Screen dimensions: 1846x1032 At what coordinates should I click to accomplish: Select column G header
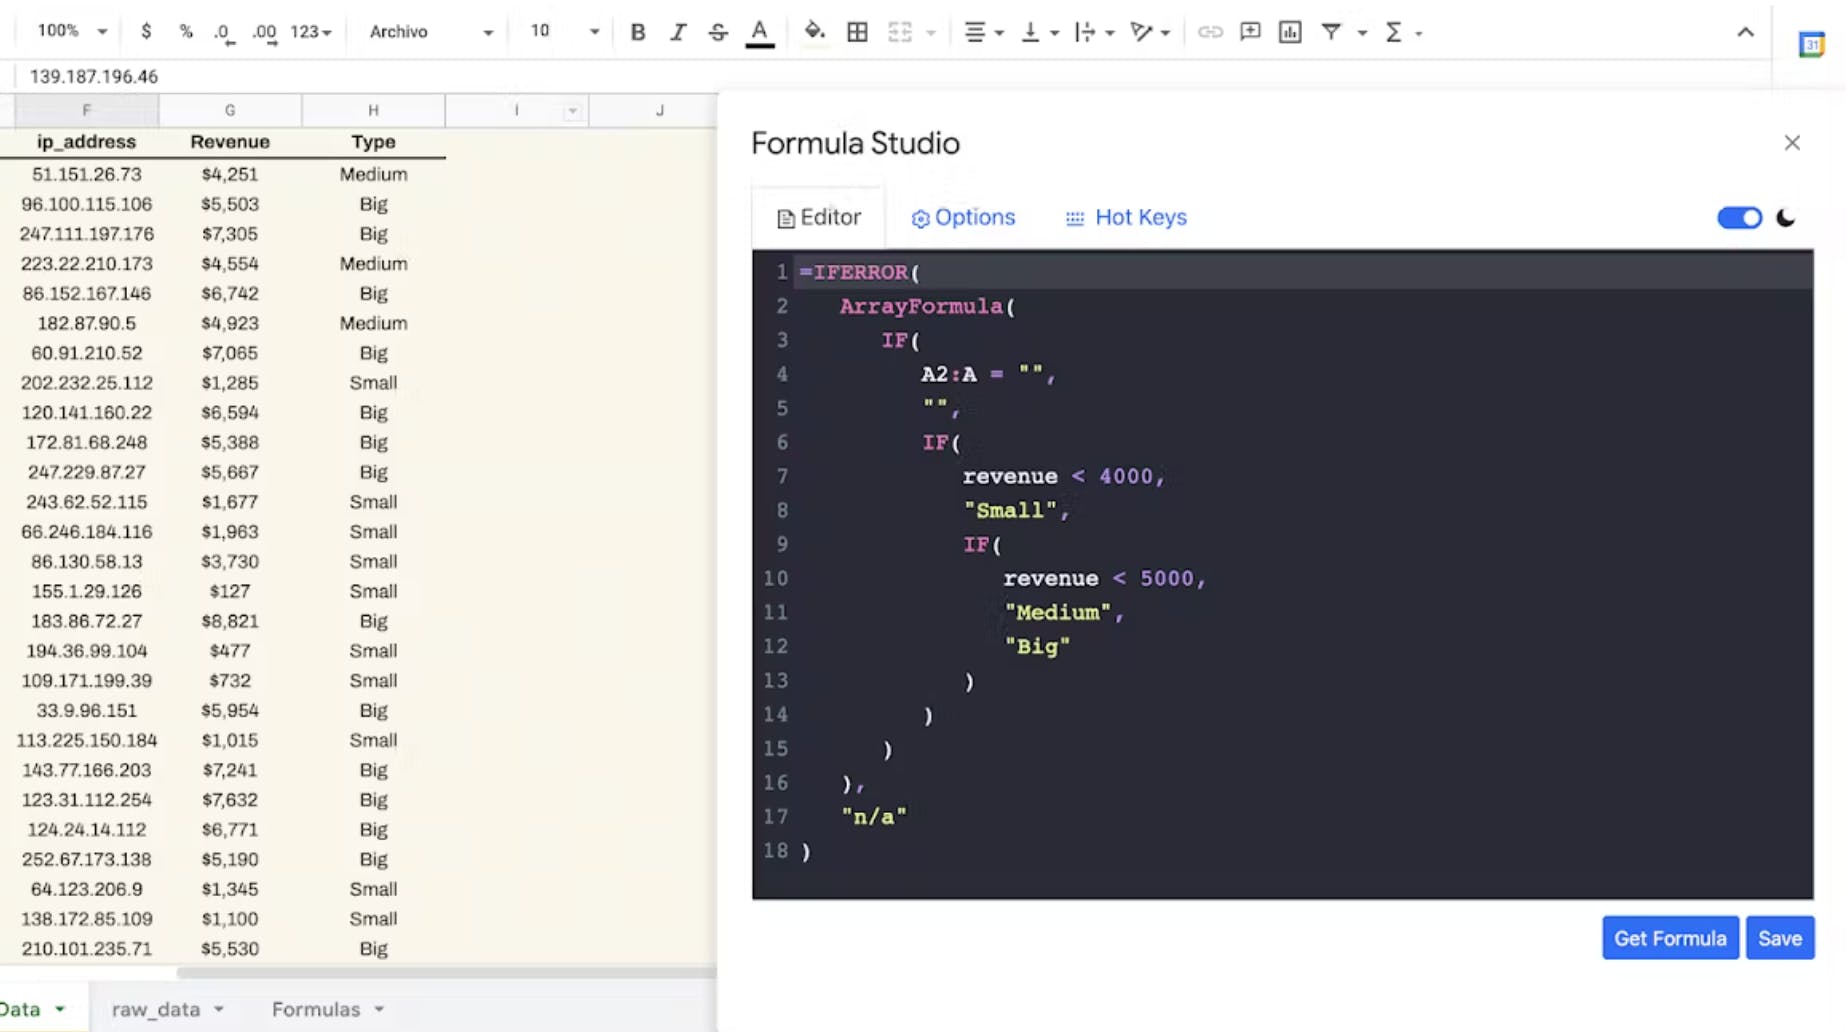pos(230,110)
